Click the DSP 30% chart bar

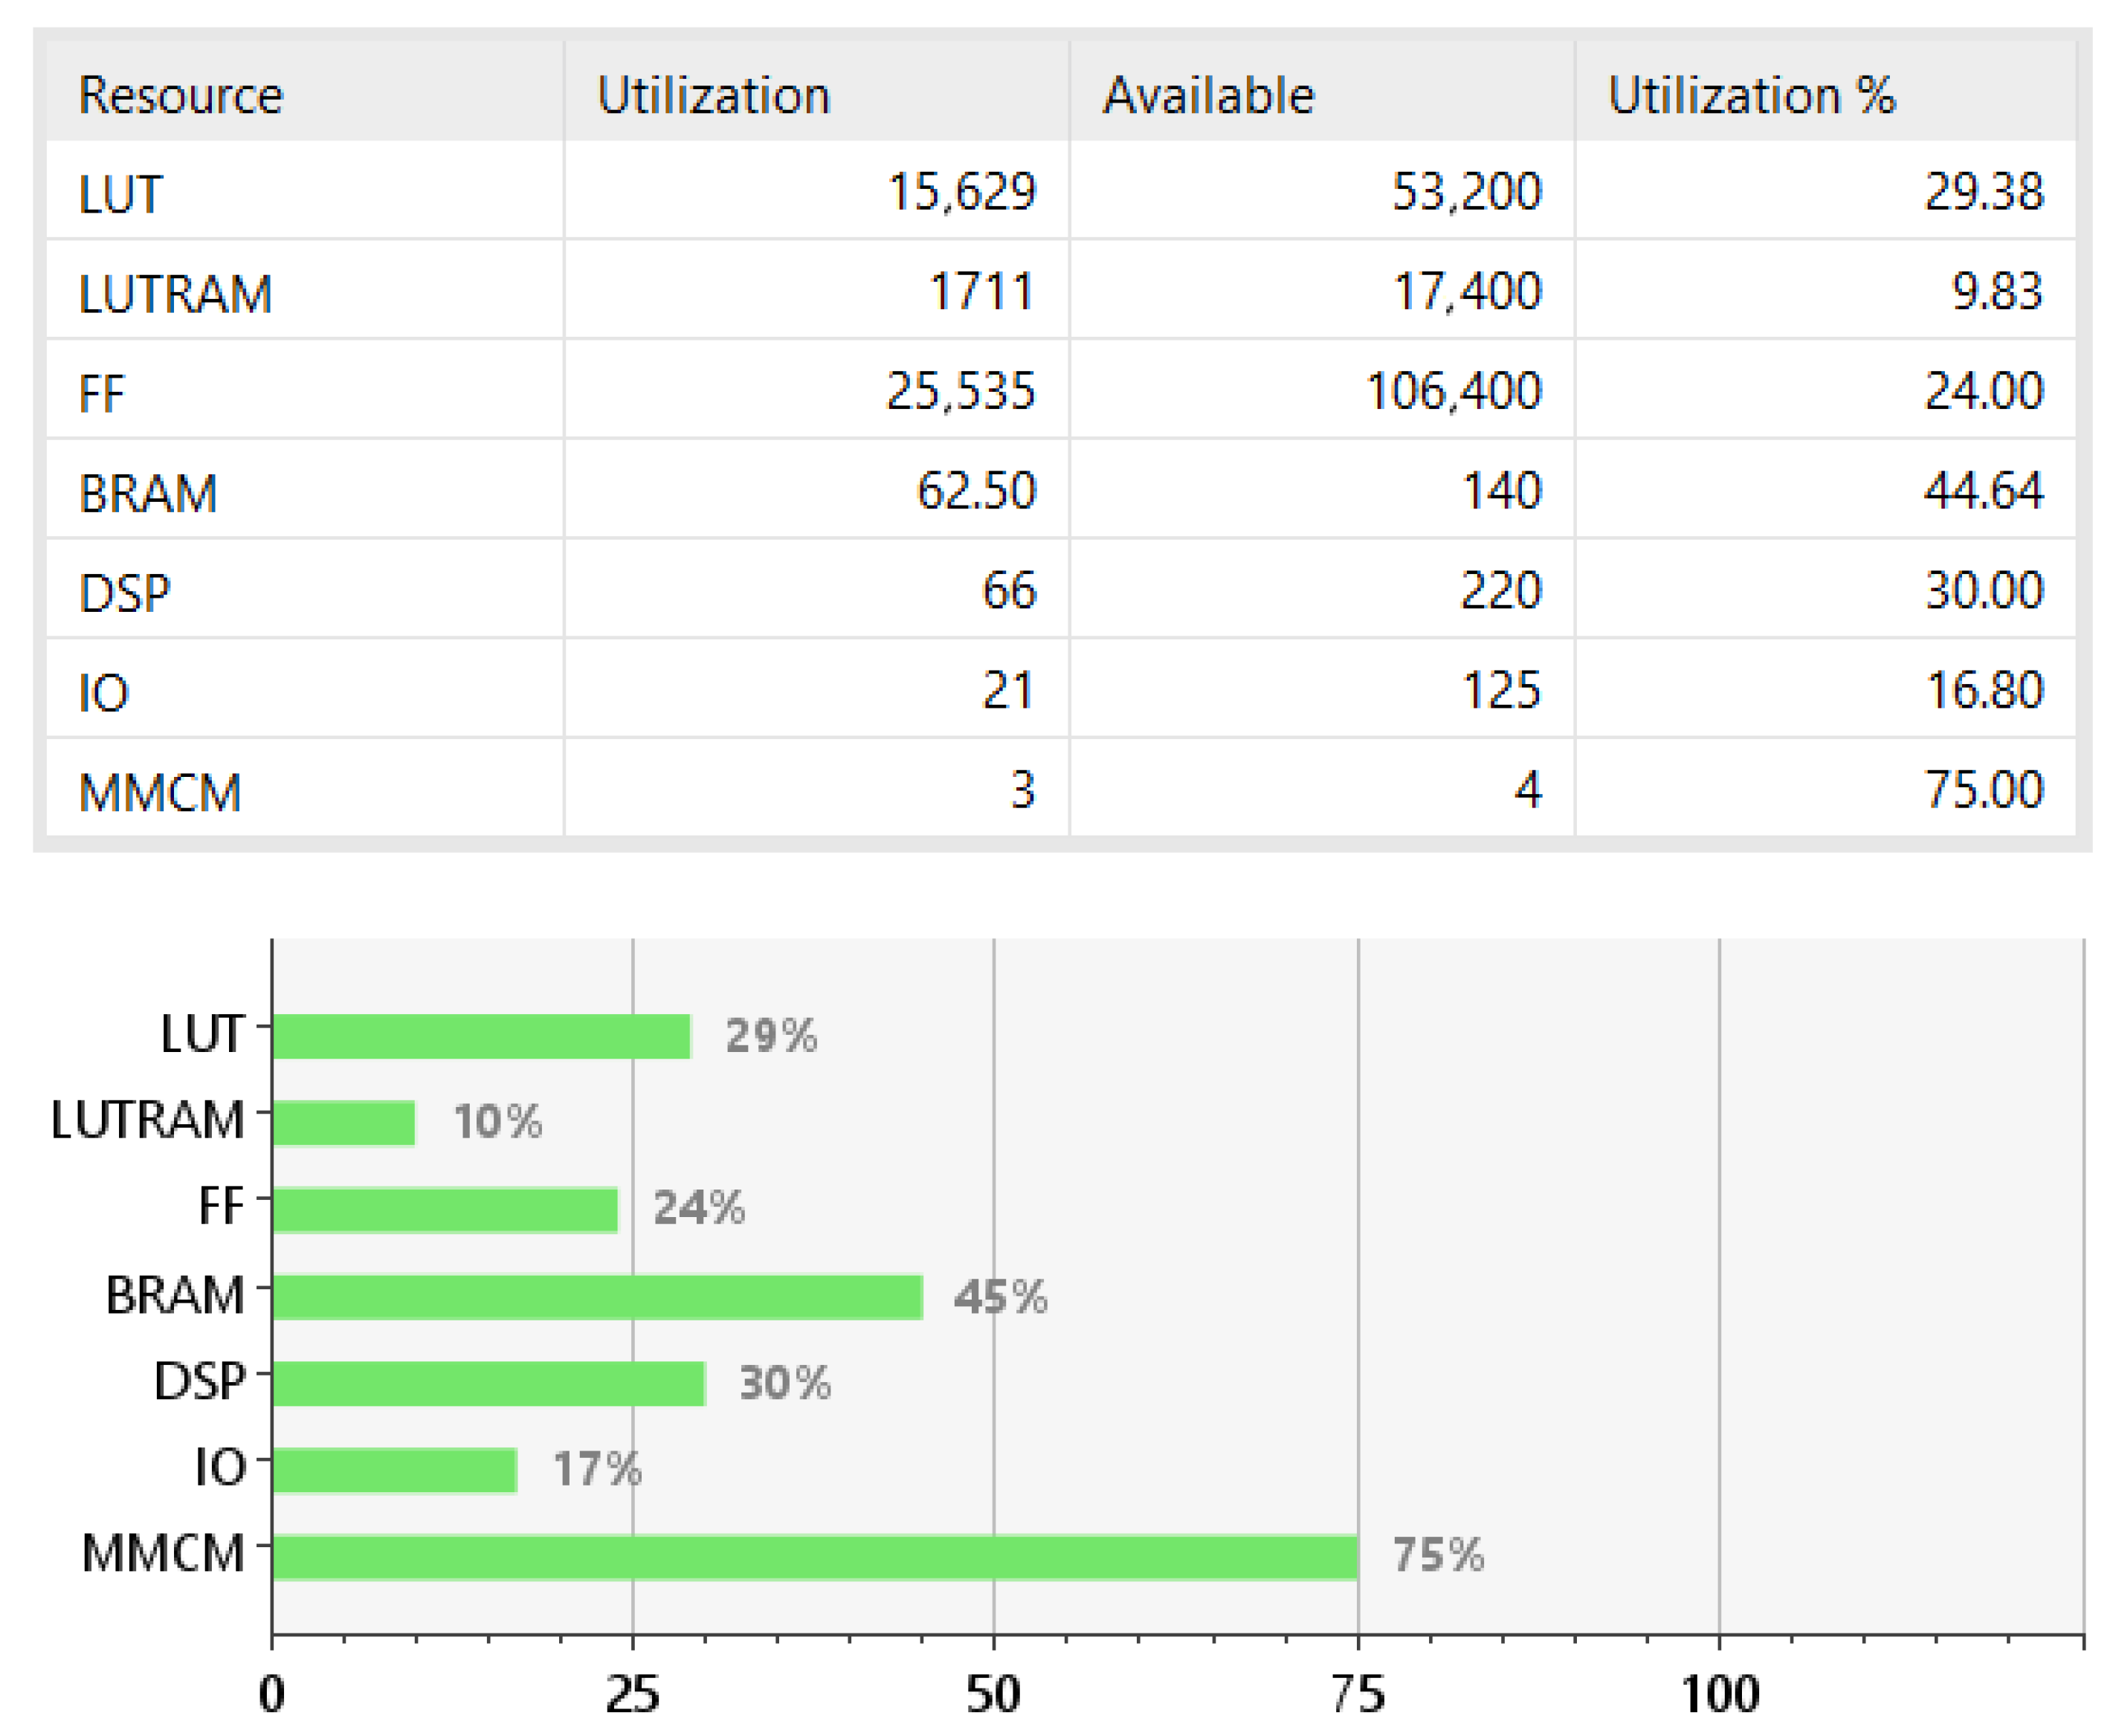coord(488,1383)
